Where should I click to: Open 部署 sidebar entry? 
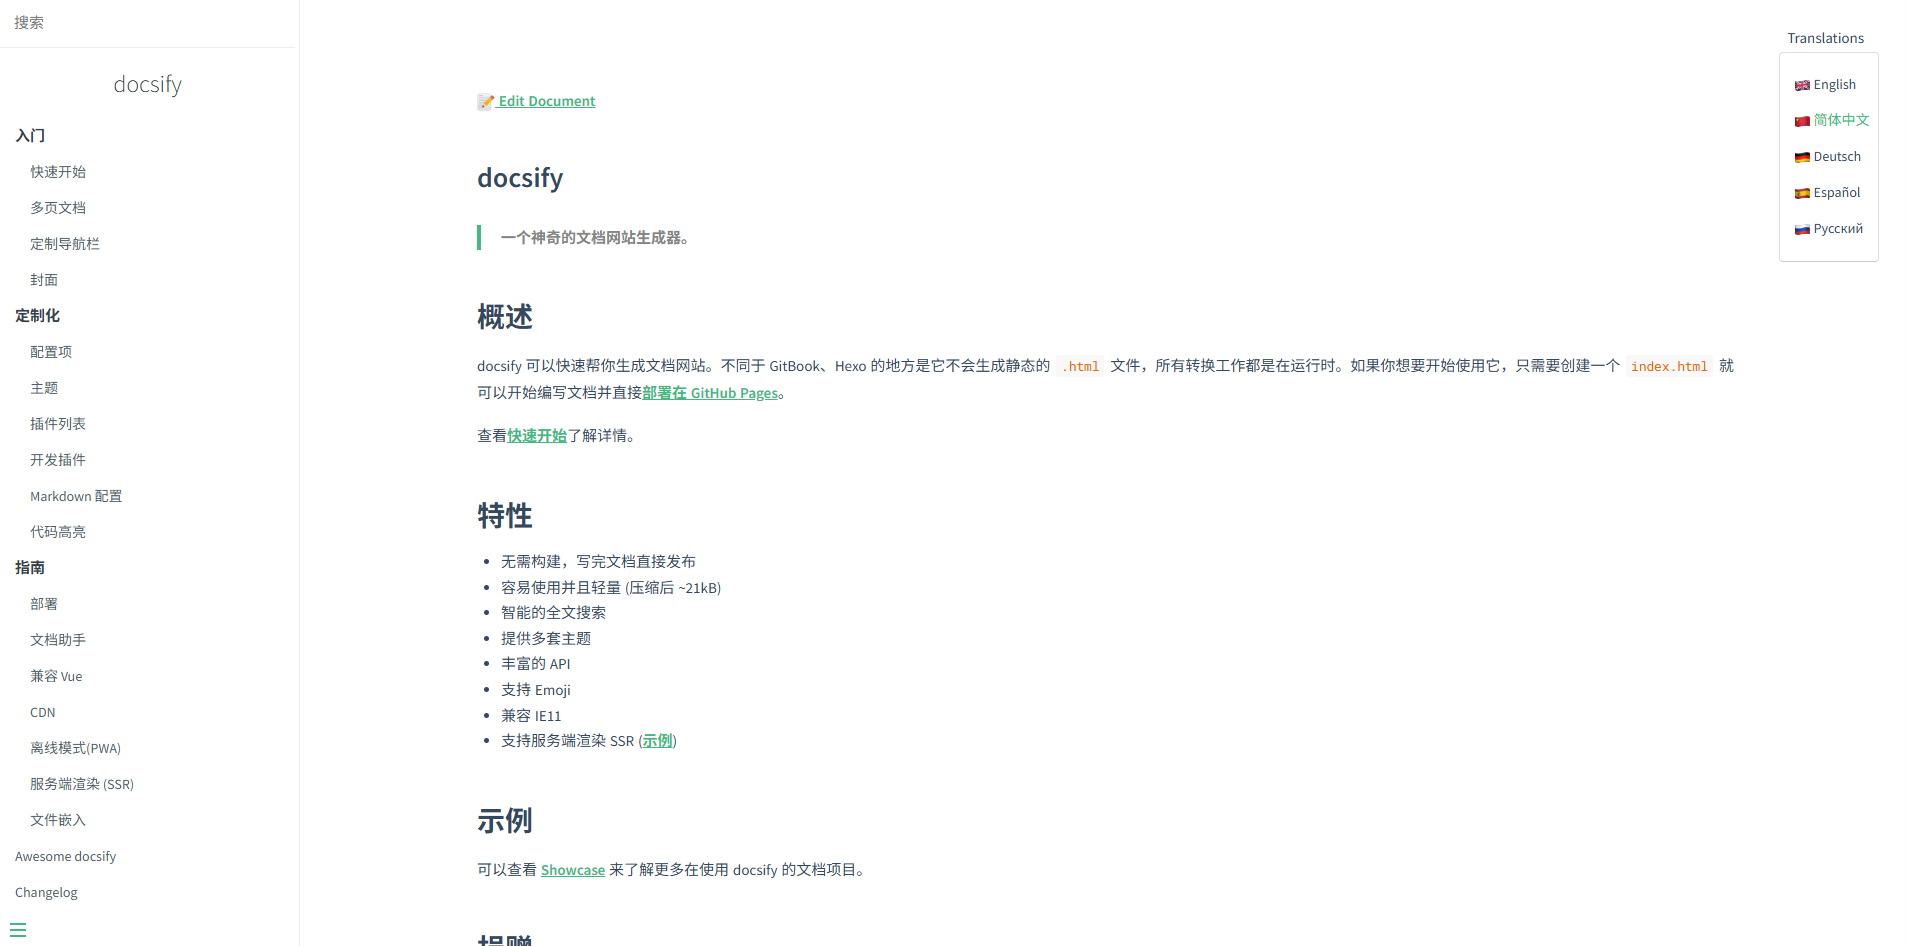click(44, 604)
